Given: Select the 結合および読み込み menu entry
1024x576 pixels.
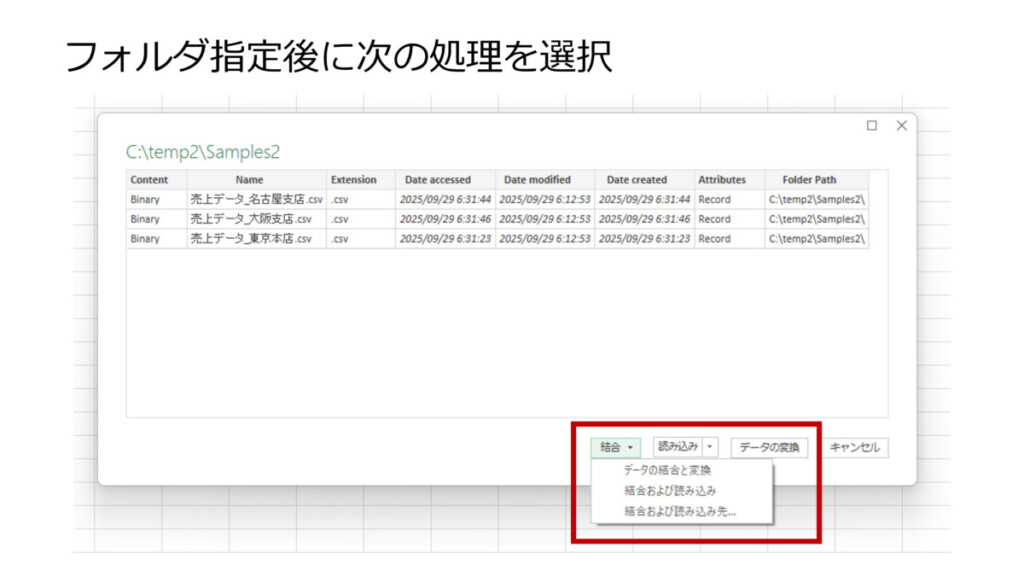Looking at the screenshot, I should (x=669, y=491).
